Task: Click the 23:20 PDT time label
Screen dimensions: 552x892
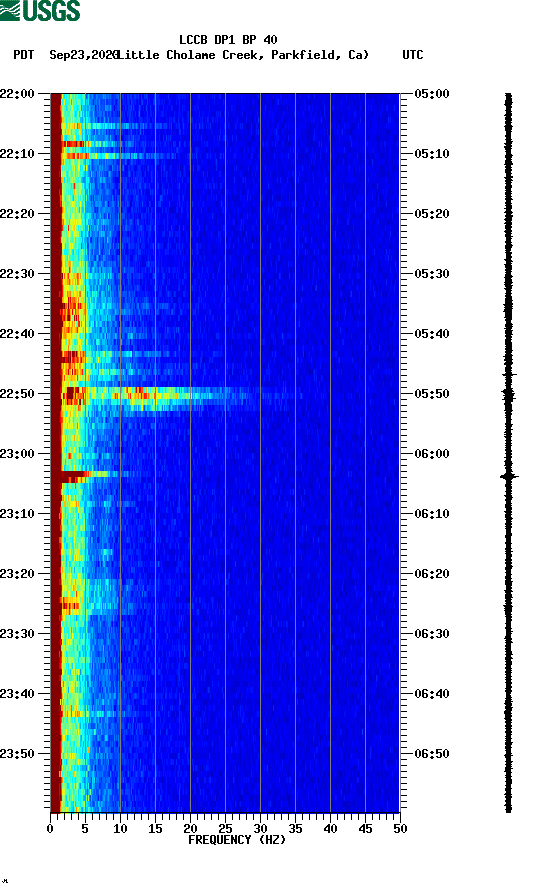Action: tap(17, 574)
